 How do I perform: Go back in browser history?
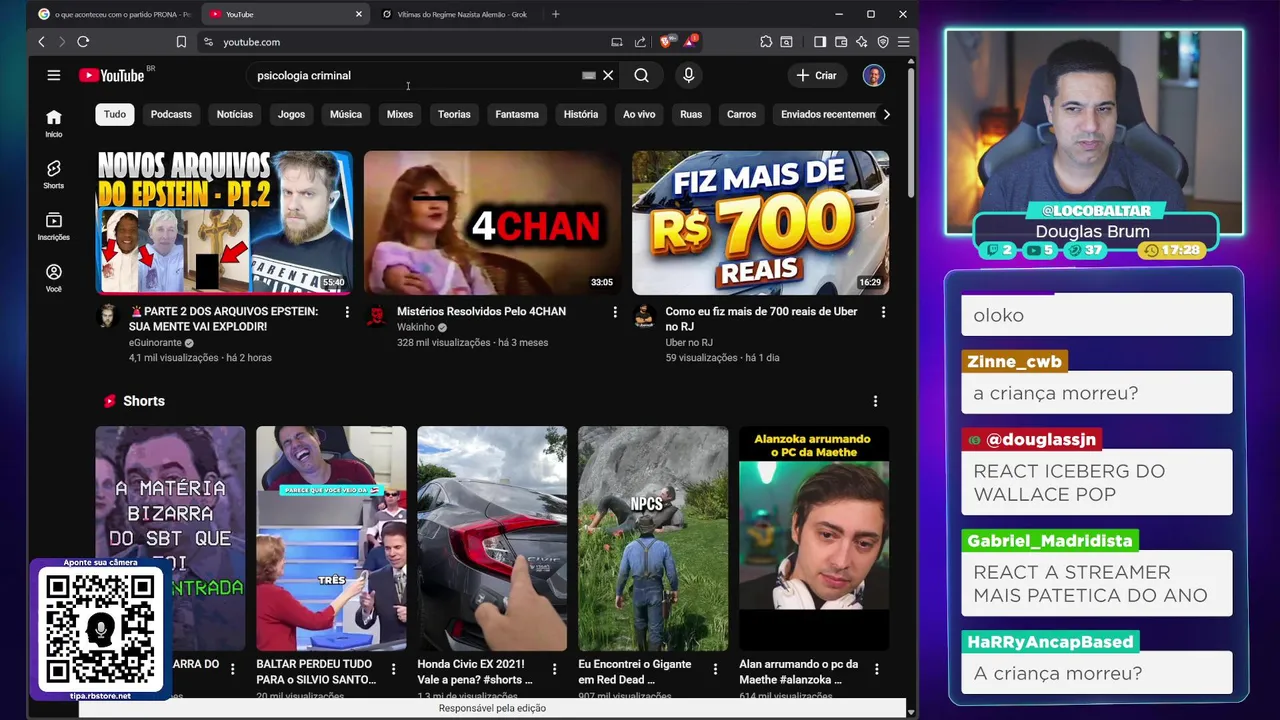coord(41,42)
